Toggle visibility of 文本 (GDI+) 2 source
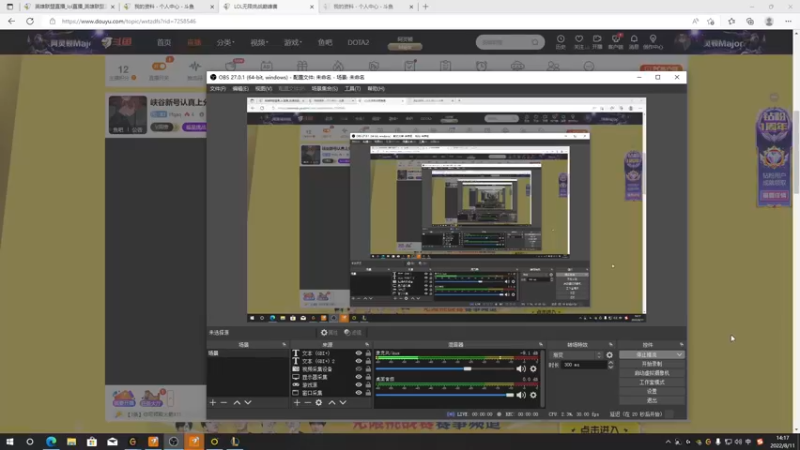Screen dimensions: 800x450 [x=359, y=361]
